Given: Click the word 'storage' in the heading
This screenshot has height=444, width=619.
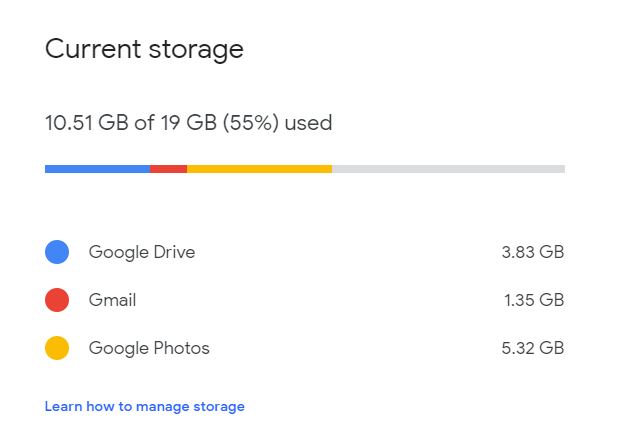Looking at the screenshot, I should point(196,51).
